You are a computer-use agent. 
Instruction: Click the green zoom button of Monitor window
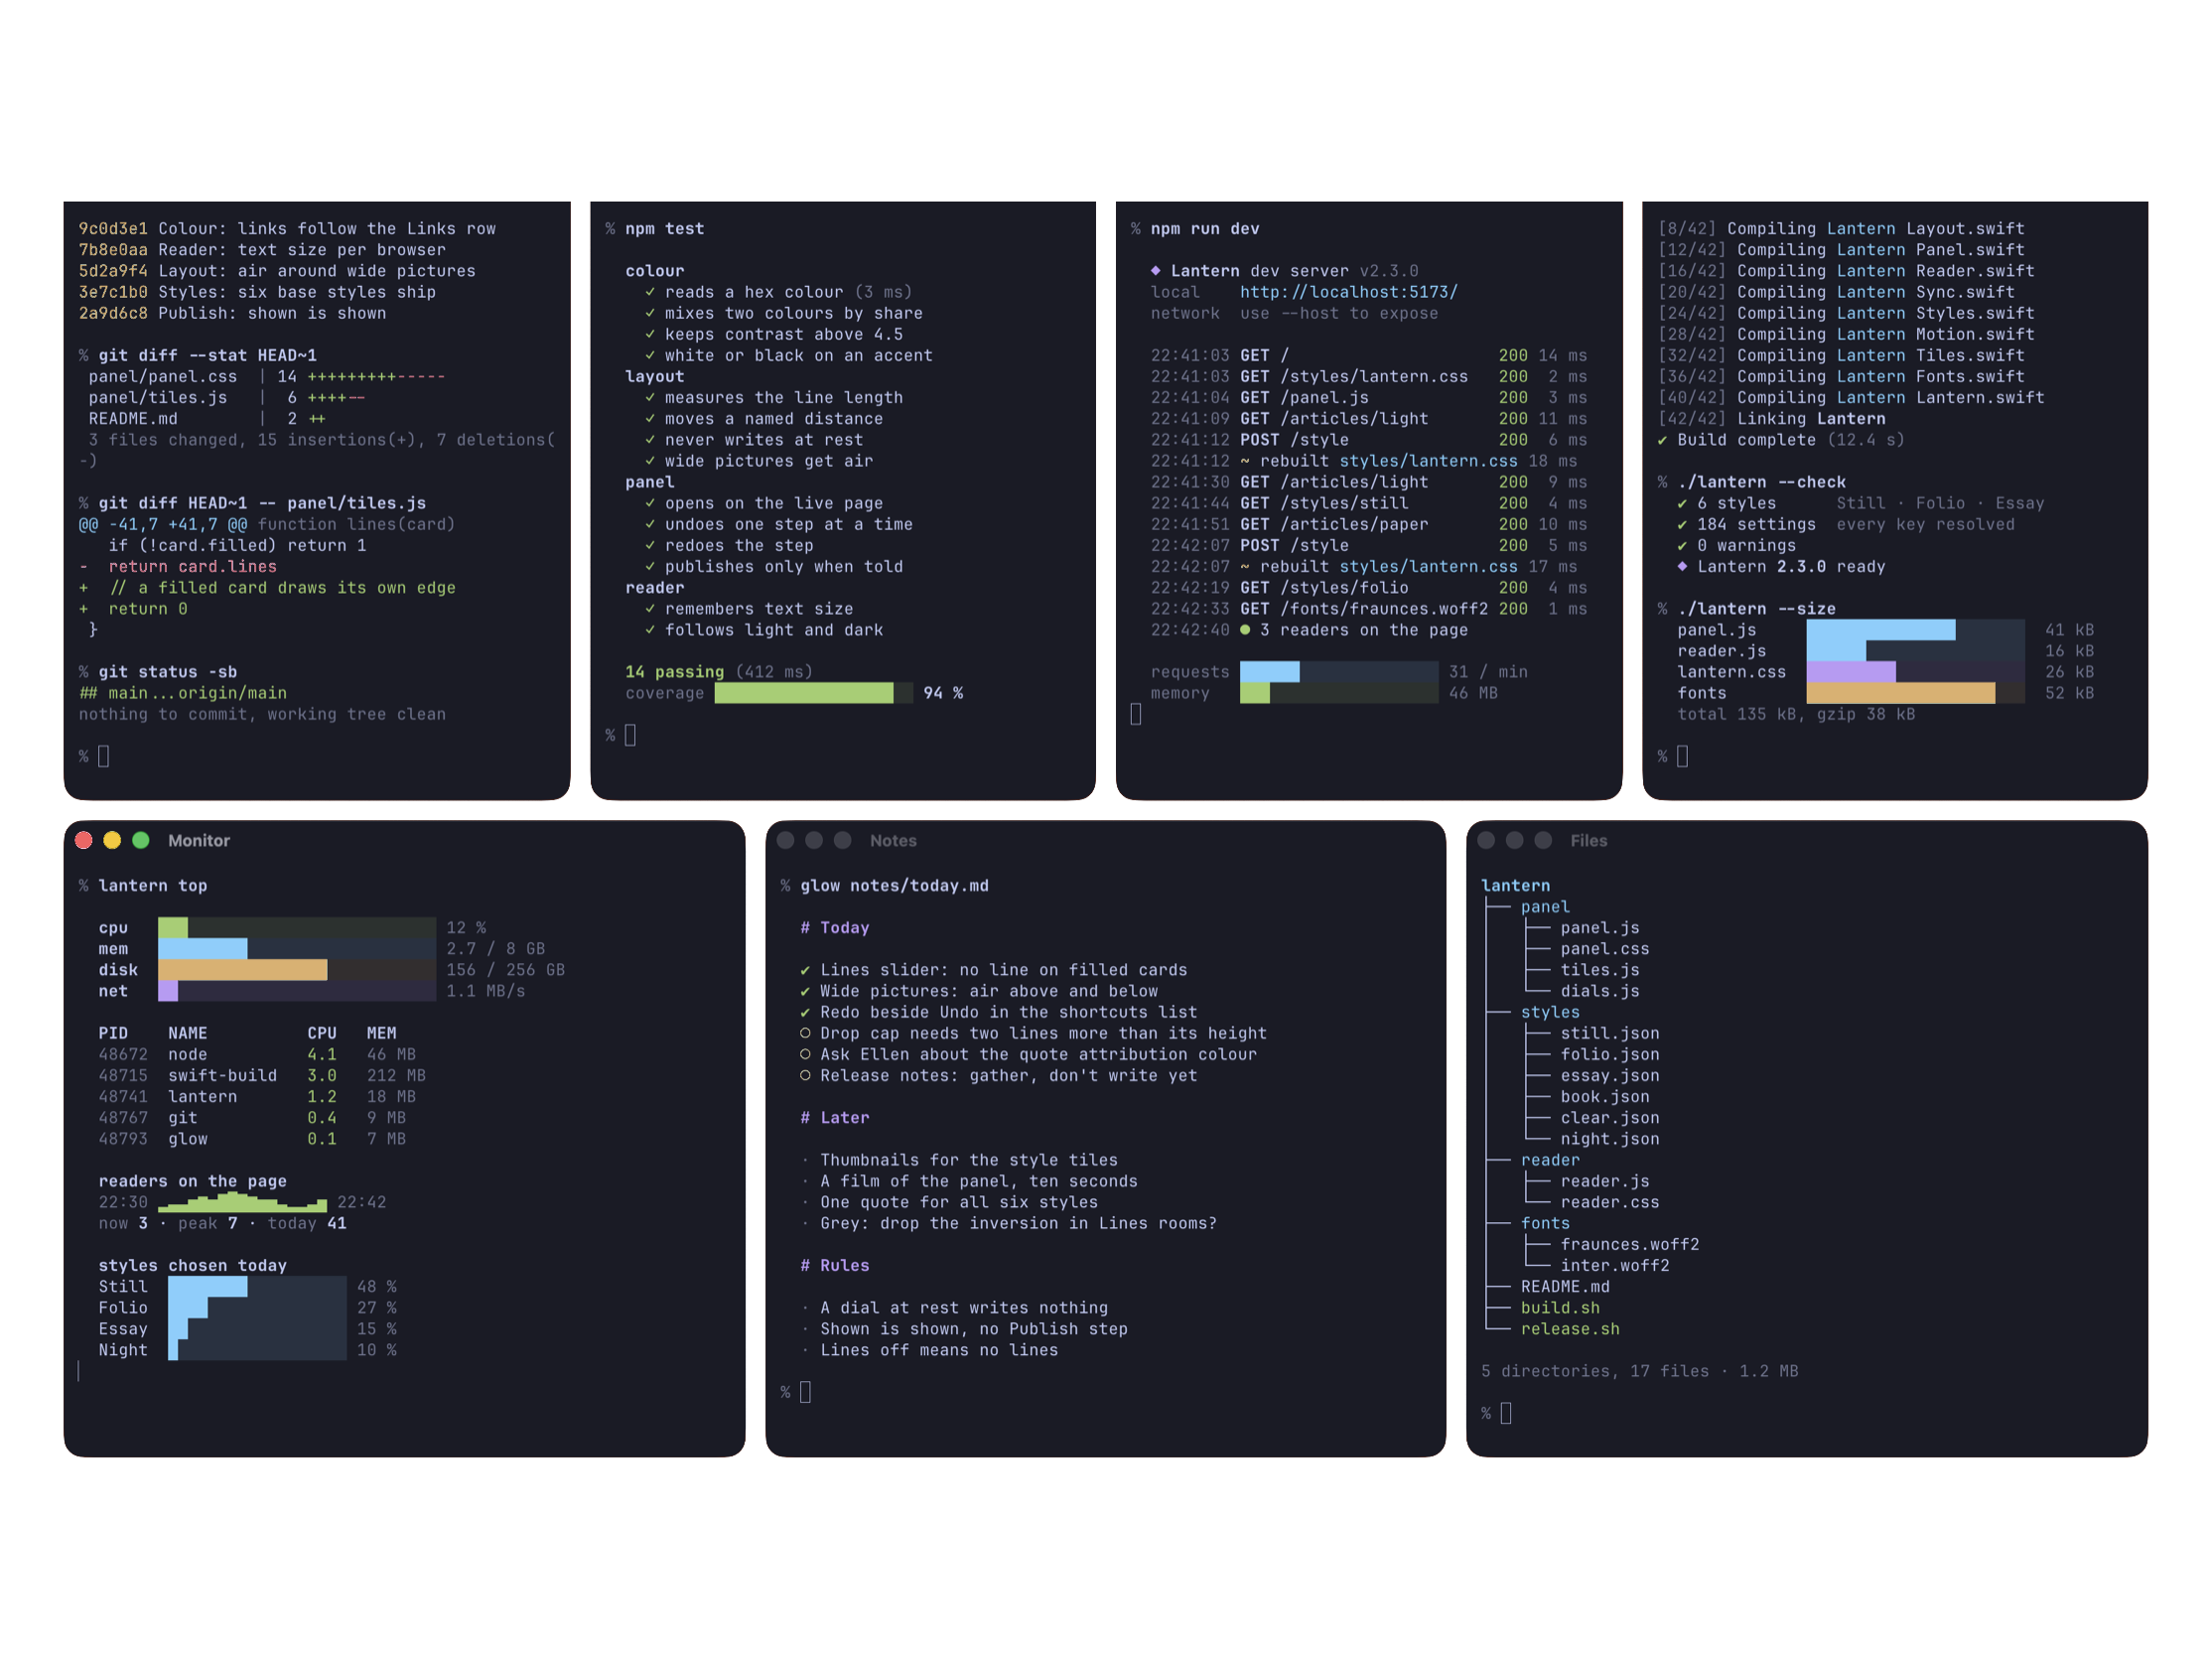pyautogui.click(x=141, y=840)
